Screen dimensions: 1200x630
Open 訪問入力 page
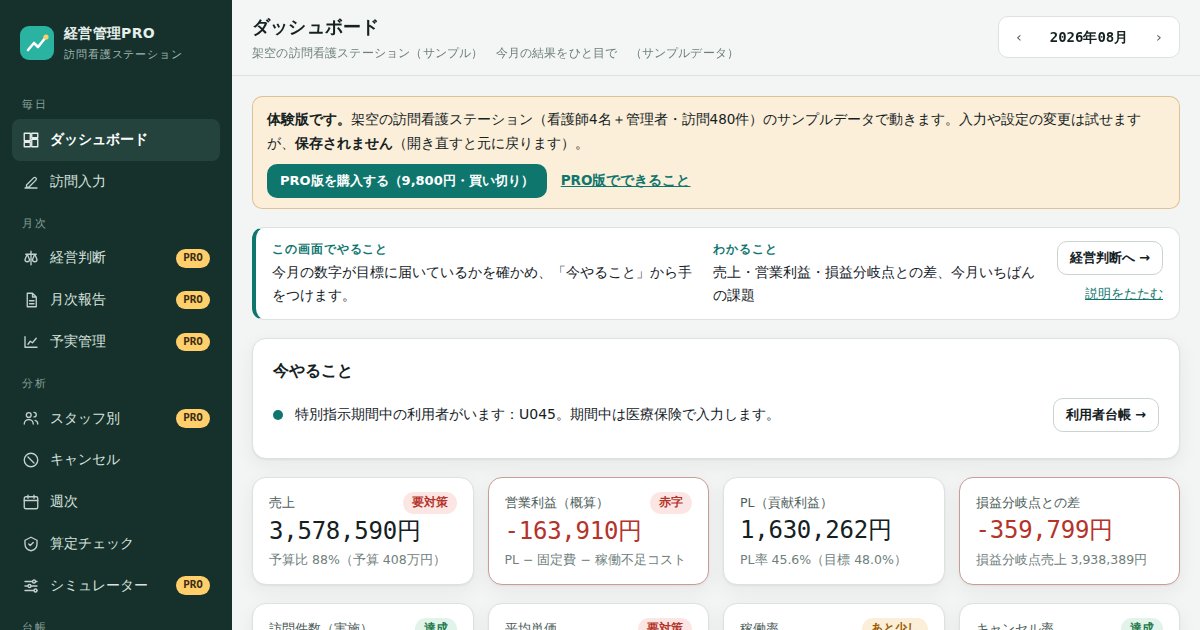pos(116,182)
